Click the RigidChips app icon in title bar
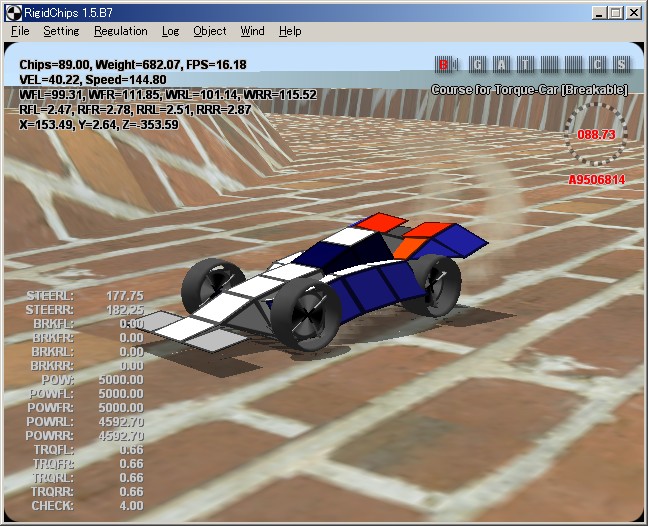Viewport: 648px width, 526px height. pos(13,13)
